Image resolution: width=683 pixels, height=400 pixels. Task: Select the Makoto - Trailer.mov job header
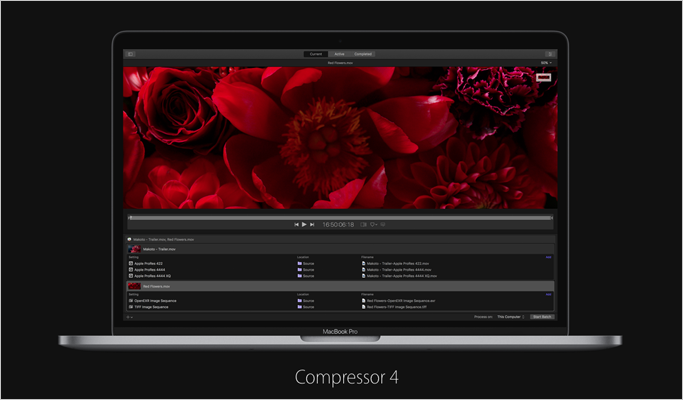click(340, 249)
